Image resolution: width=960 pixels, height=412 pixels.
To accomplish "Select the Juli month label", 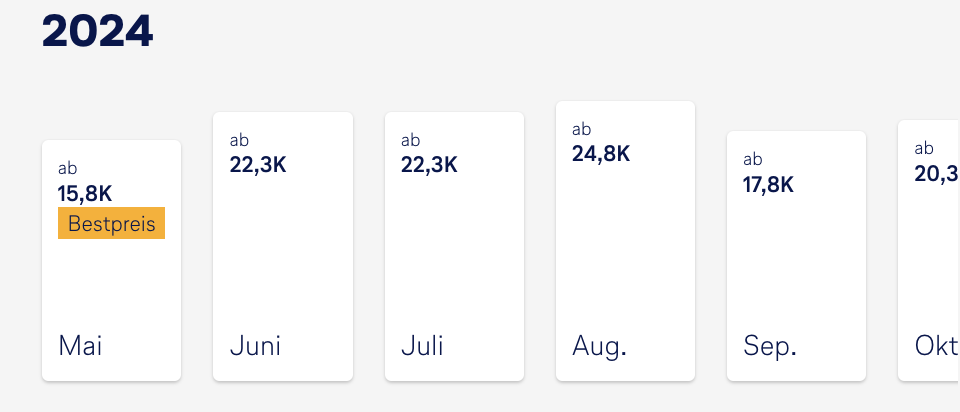I will (421, 346).
